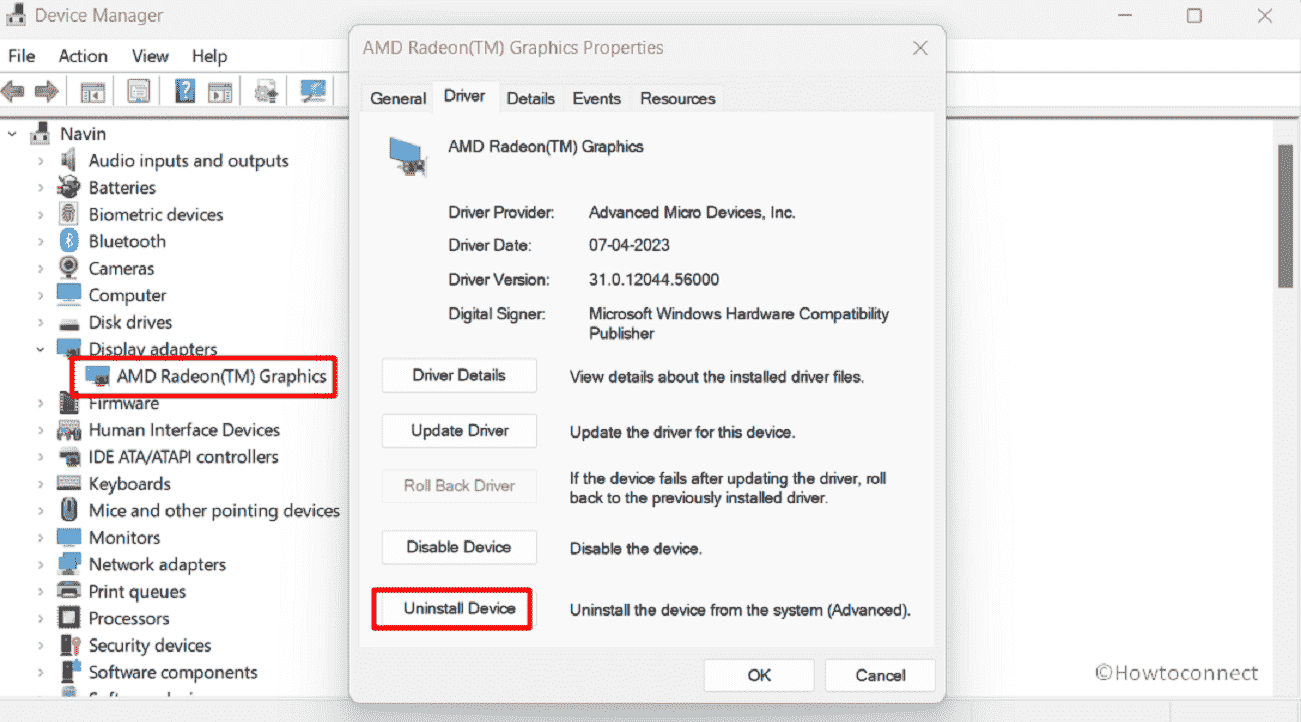Expand the Cameras category chevron

point(40,269)
